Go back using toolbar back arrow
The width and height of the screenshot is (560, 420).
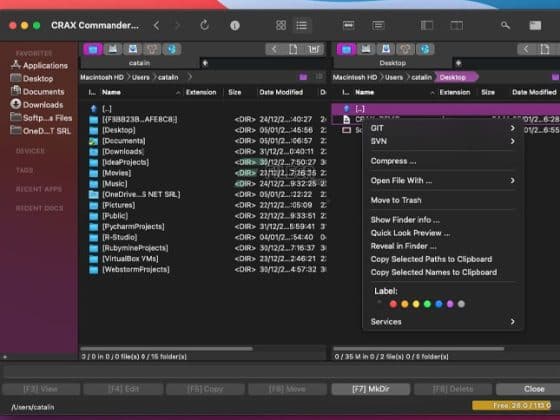click(156, 25)
